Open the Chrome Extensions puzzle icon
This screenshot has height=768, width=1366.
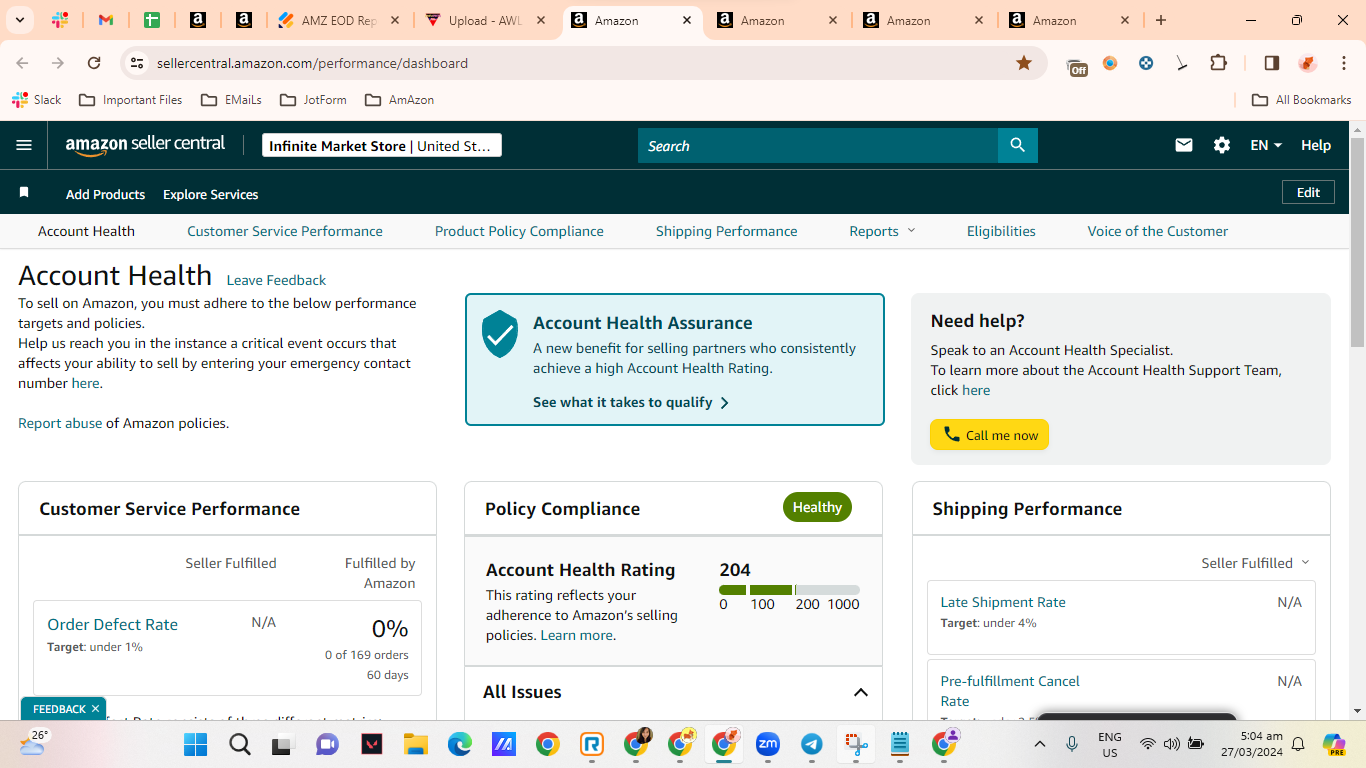point(1218,63)
